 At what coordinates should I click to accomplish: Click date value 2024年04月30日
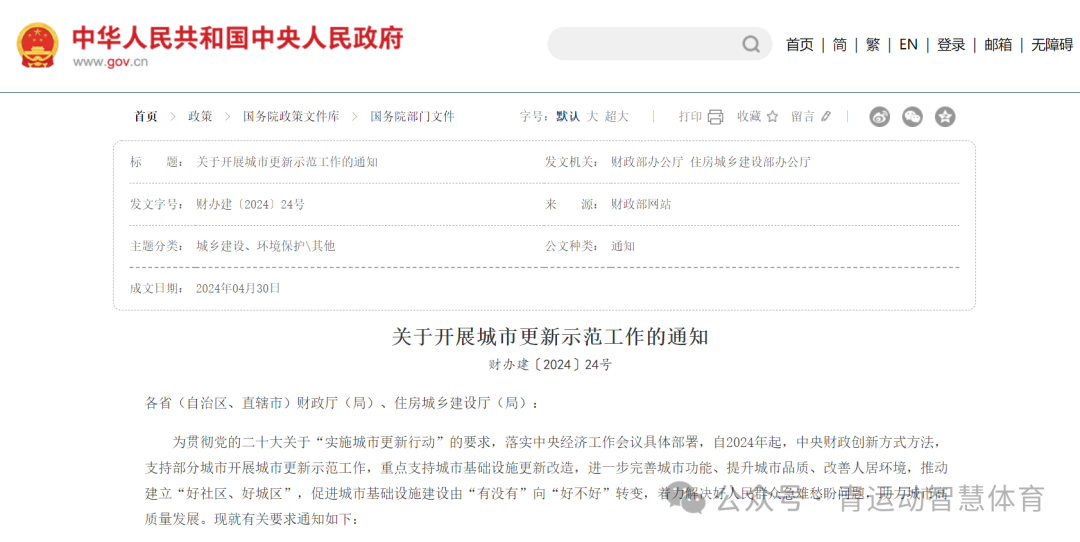point(238,288)
